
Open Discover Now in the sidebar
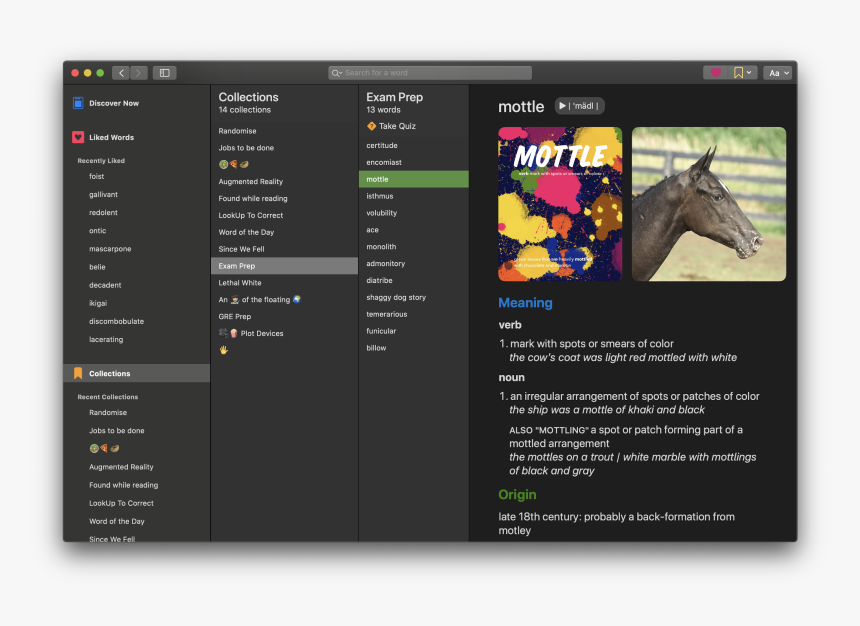click(103, 102)
